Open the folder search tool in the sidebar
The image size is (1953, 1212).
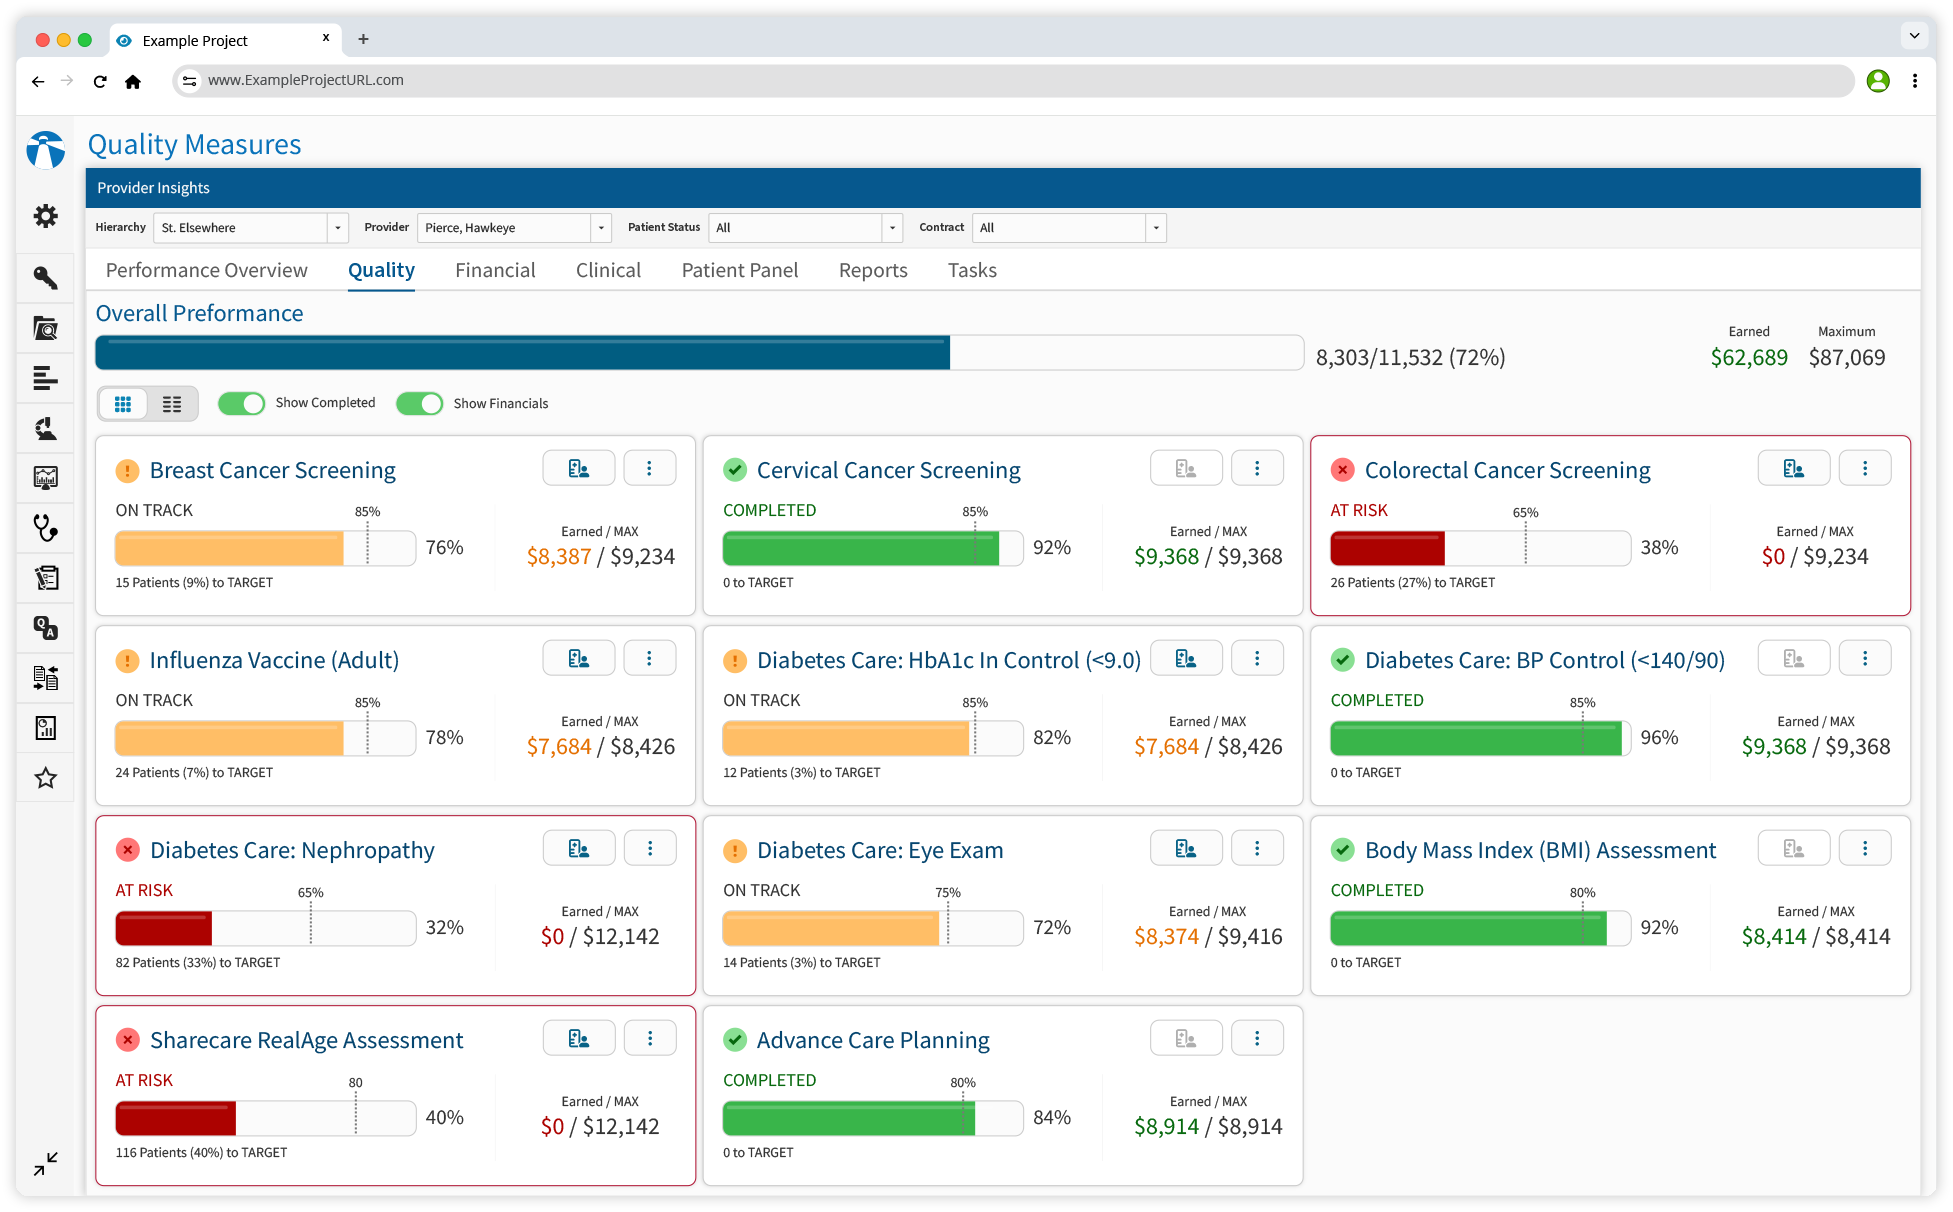point(46,327)
